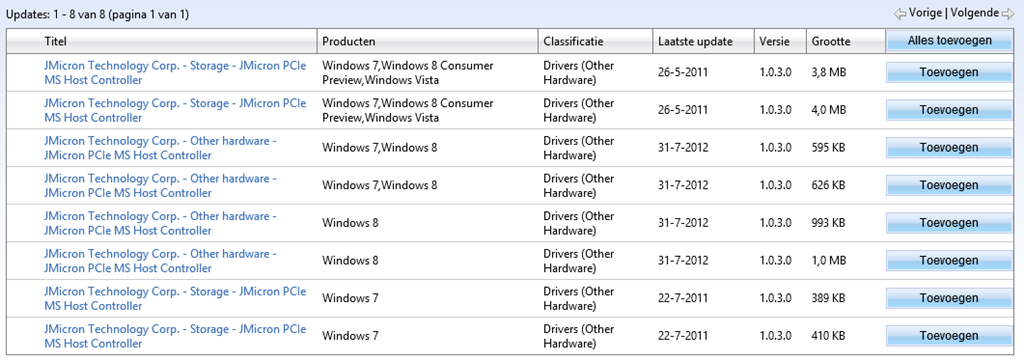Image resolution: width=1024 pixels, height=361 pixels.
Task: Click the right arrow icon beside Volgende
Action: pos(1007,13)
